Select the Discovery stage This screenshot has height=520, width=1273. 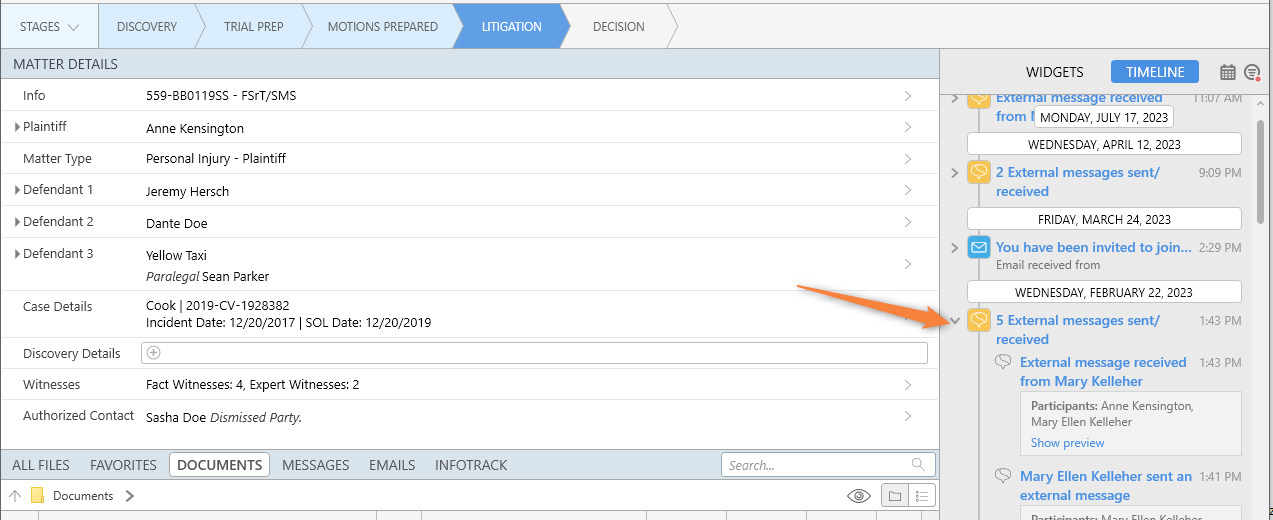pyautogui.click(x=147, y=27)
